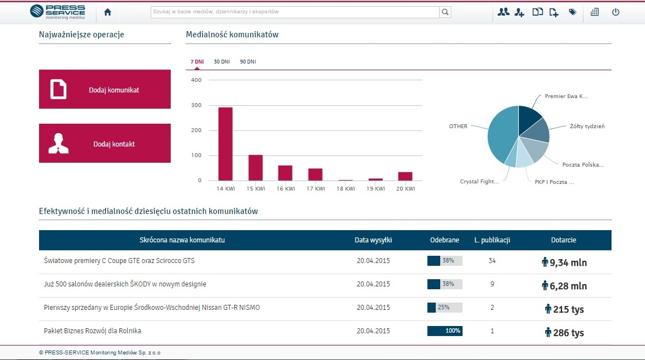Click the Dotarcie column header
Viewport: 645px width, 360px height.
tap(563, 240)
